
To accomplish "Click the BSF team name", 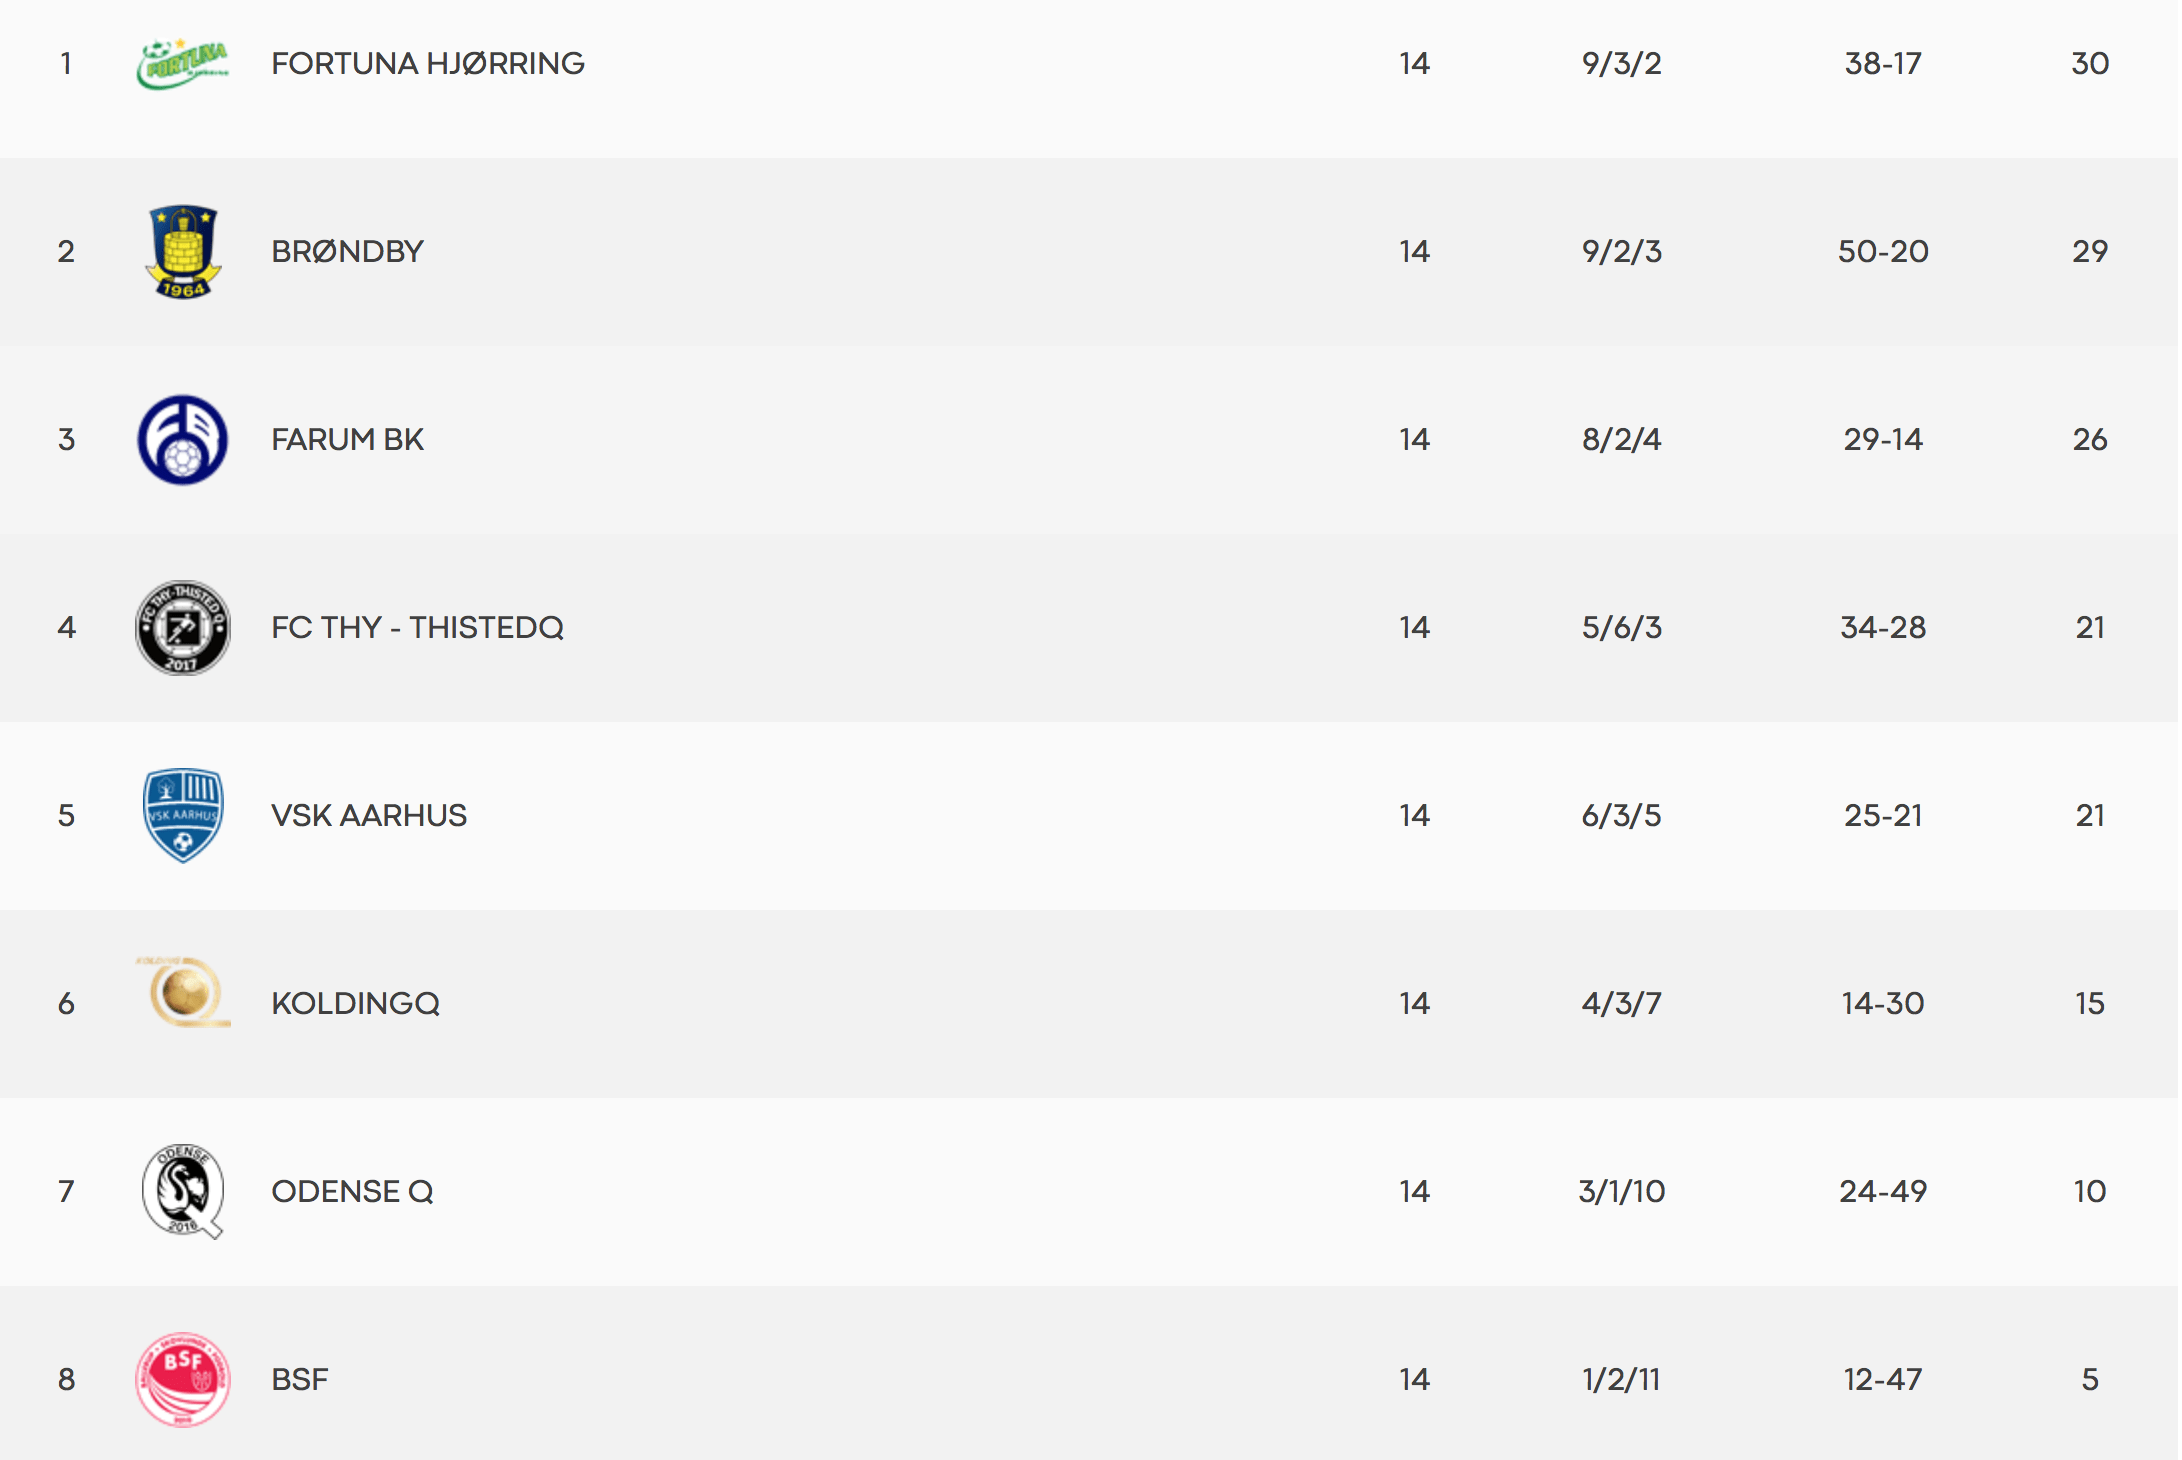I will [300, 1380].
